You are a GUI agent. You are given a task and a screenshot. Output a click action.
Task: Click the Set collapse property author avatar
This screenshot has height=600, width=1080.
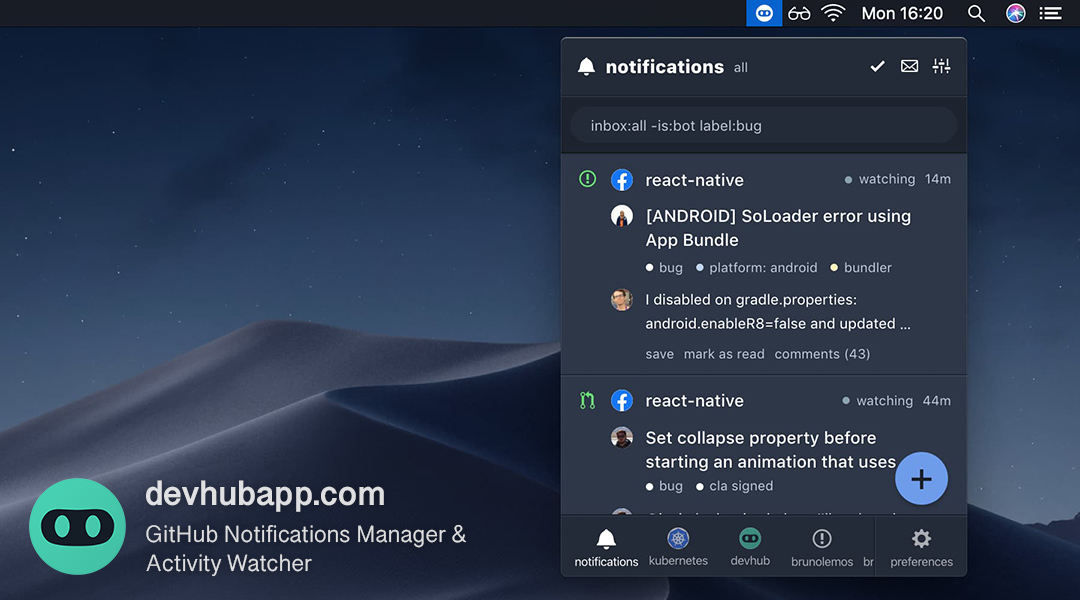621,437
